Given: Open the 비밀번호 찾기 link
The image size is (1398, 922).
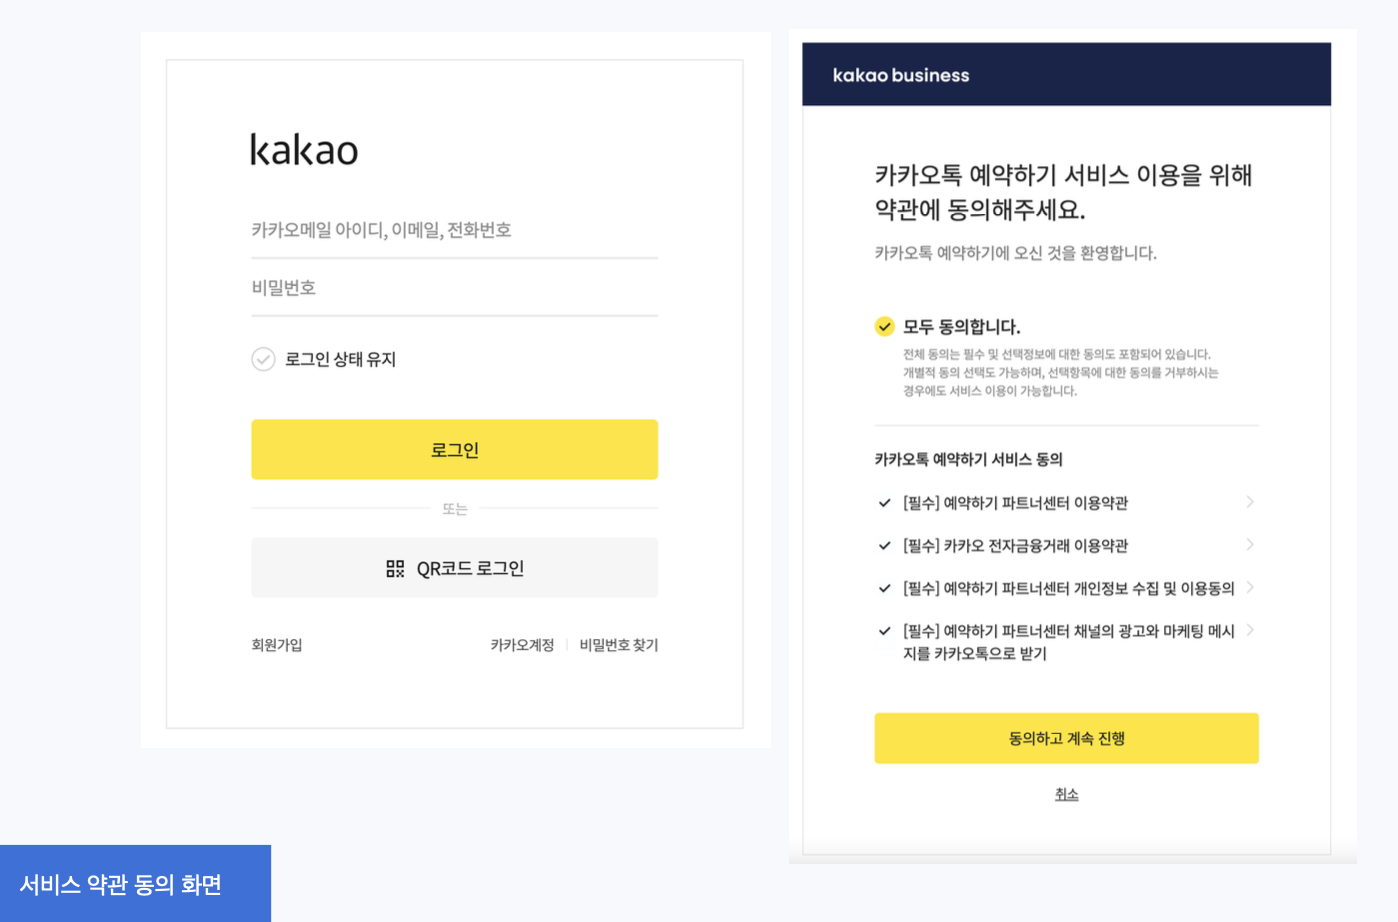Looking at the screenshot, I should 619,645.
